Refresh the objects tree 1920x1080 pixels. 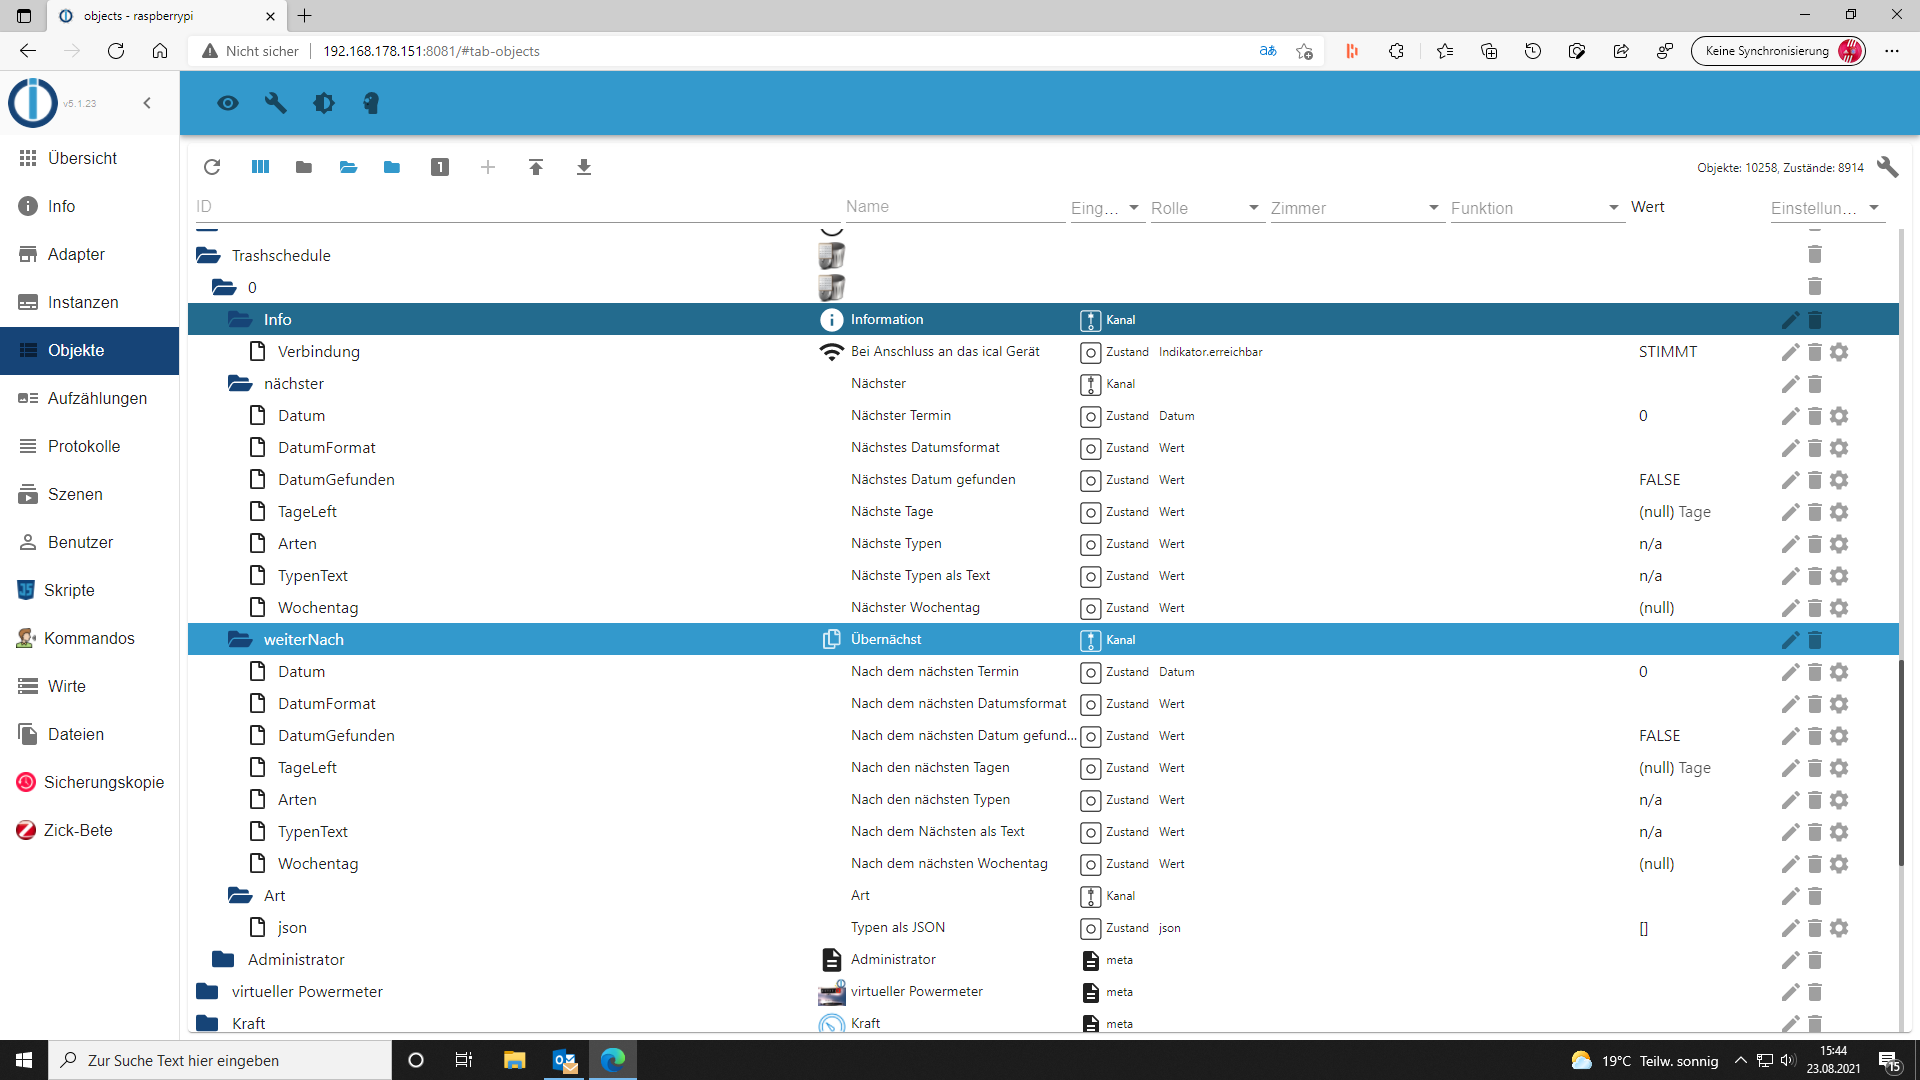[212, 167]
